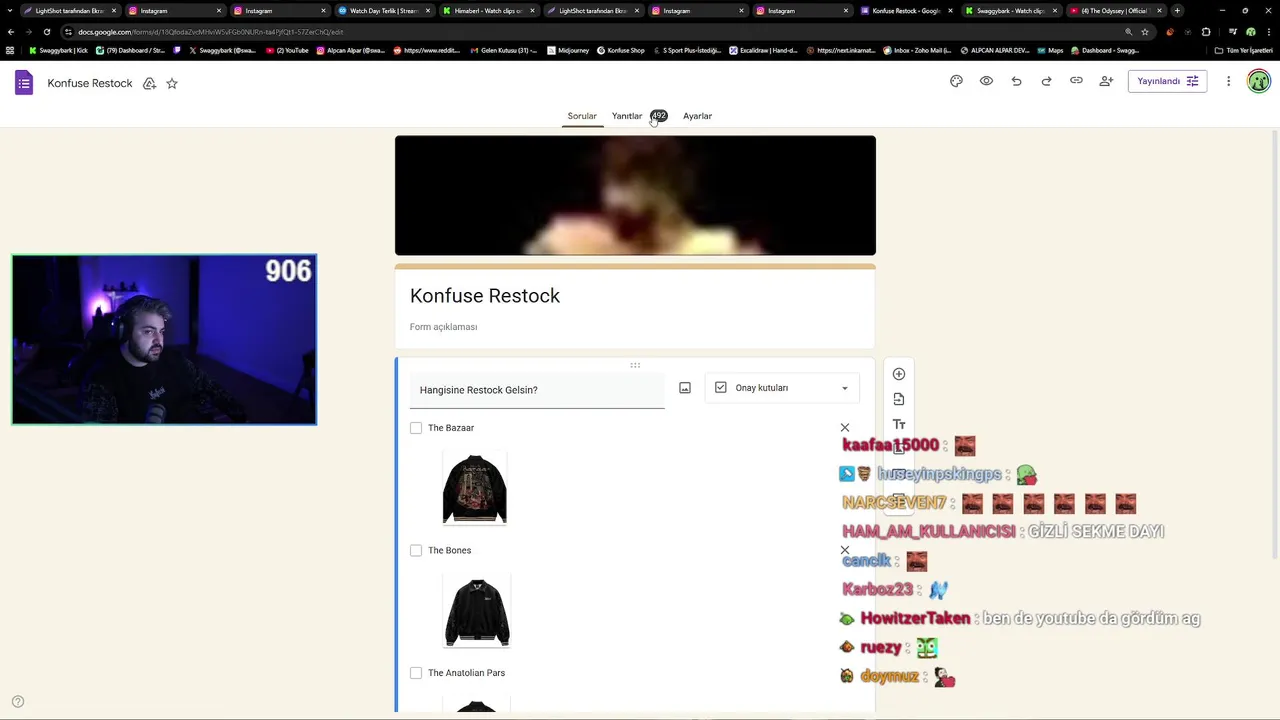
Task: Undo the last change
Action: pos(1016,81)
